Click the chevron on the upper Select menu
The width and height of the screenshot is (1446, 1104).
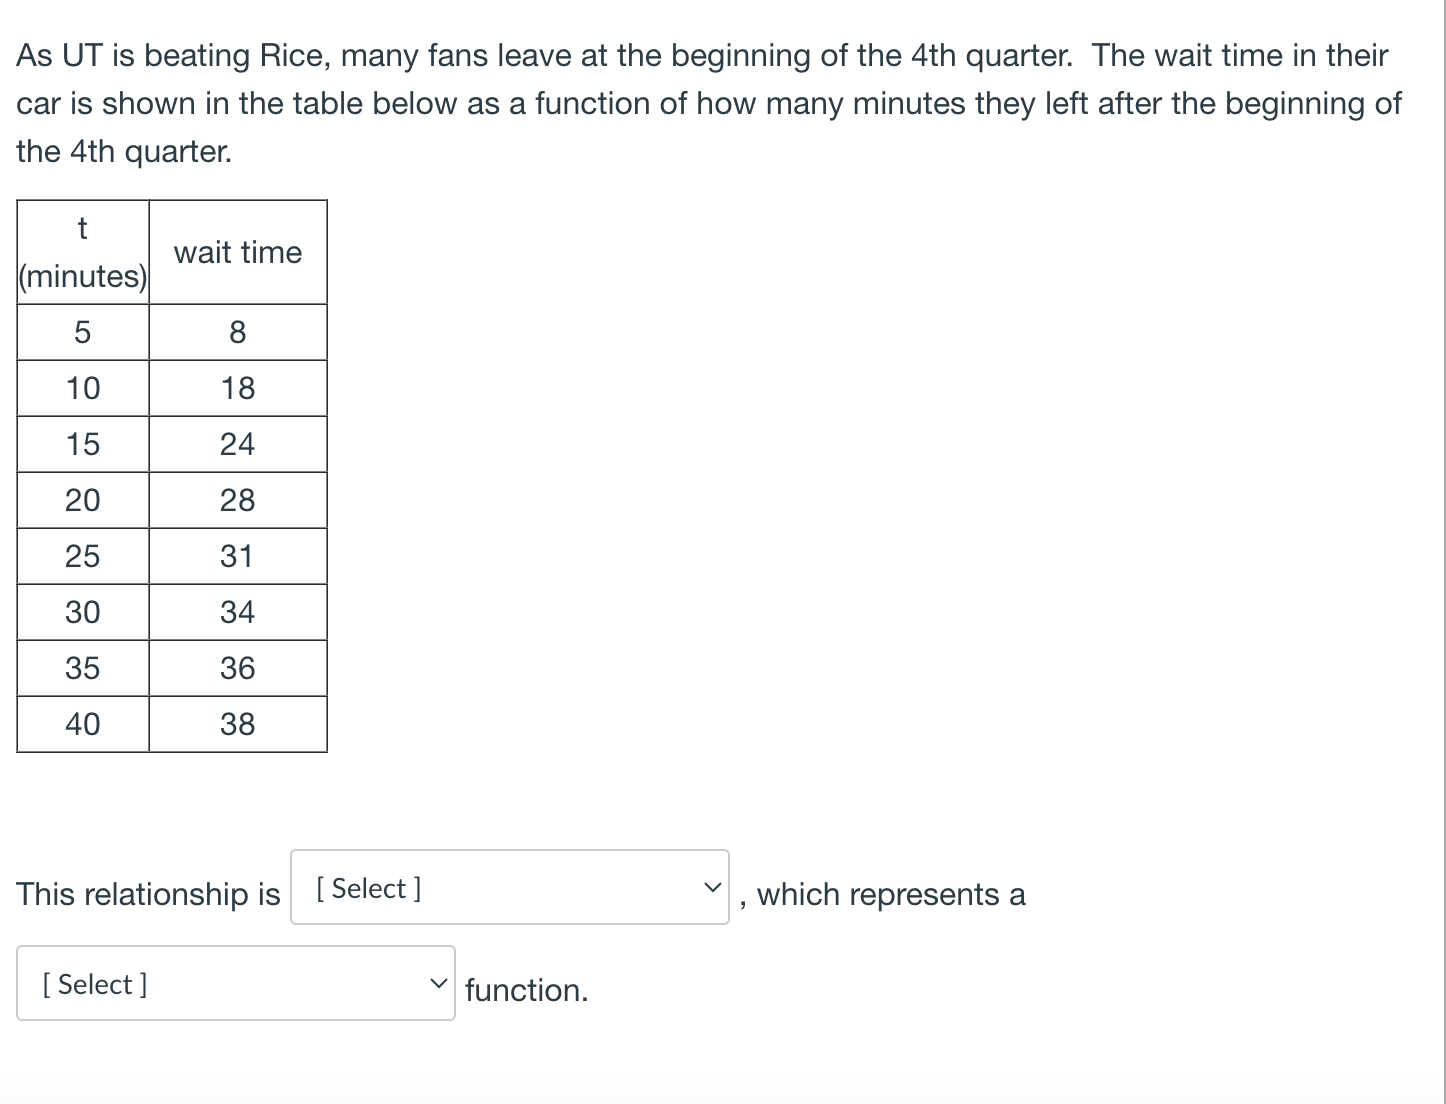712,884
